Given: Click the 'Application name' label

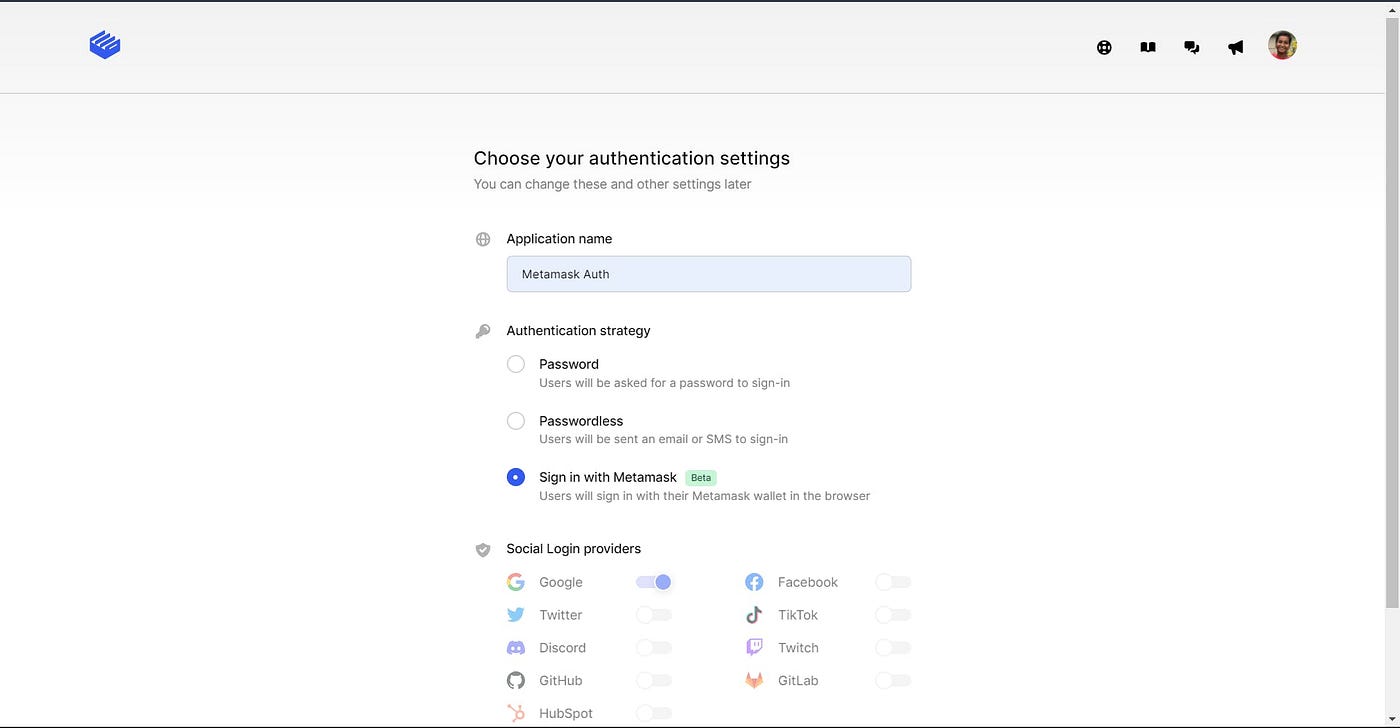Looking at the screenshot, I should click(559, 239).
